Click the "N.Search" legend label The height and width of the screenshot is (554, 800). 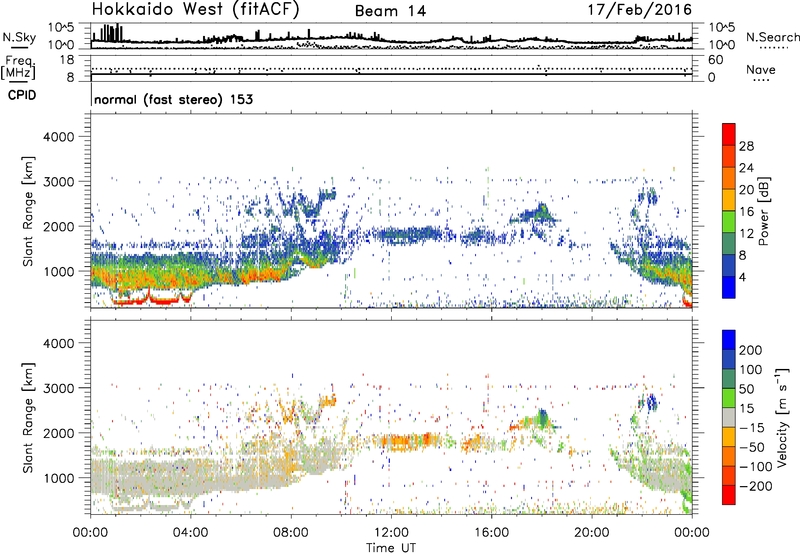pyautogui.click(x=772, y=37)
